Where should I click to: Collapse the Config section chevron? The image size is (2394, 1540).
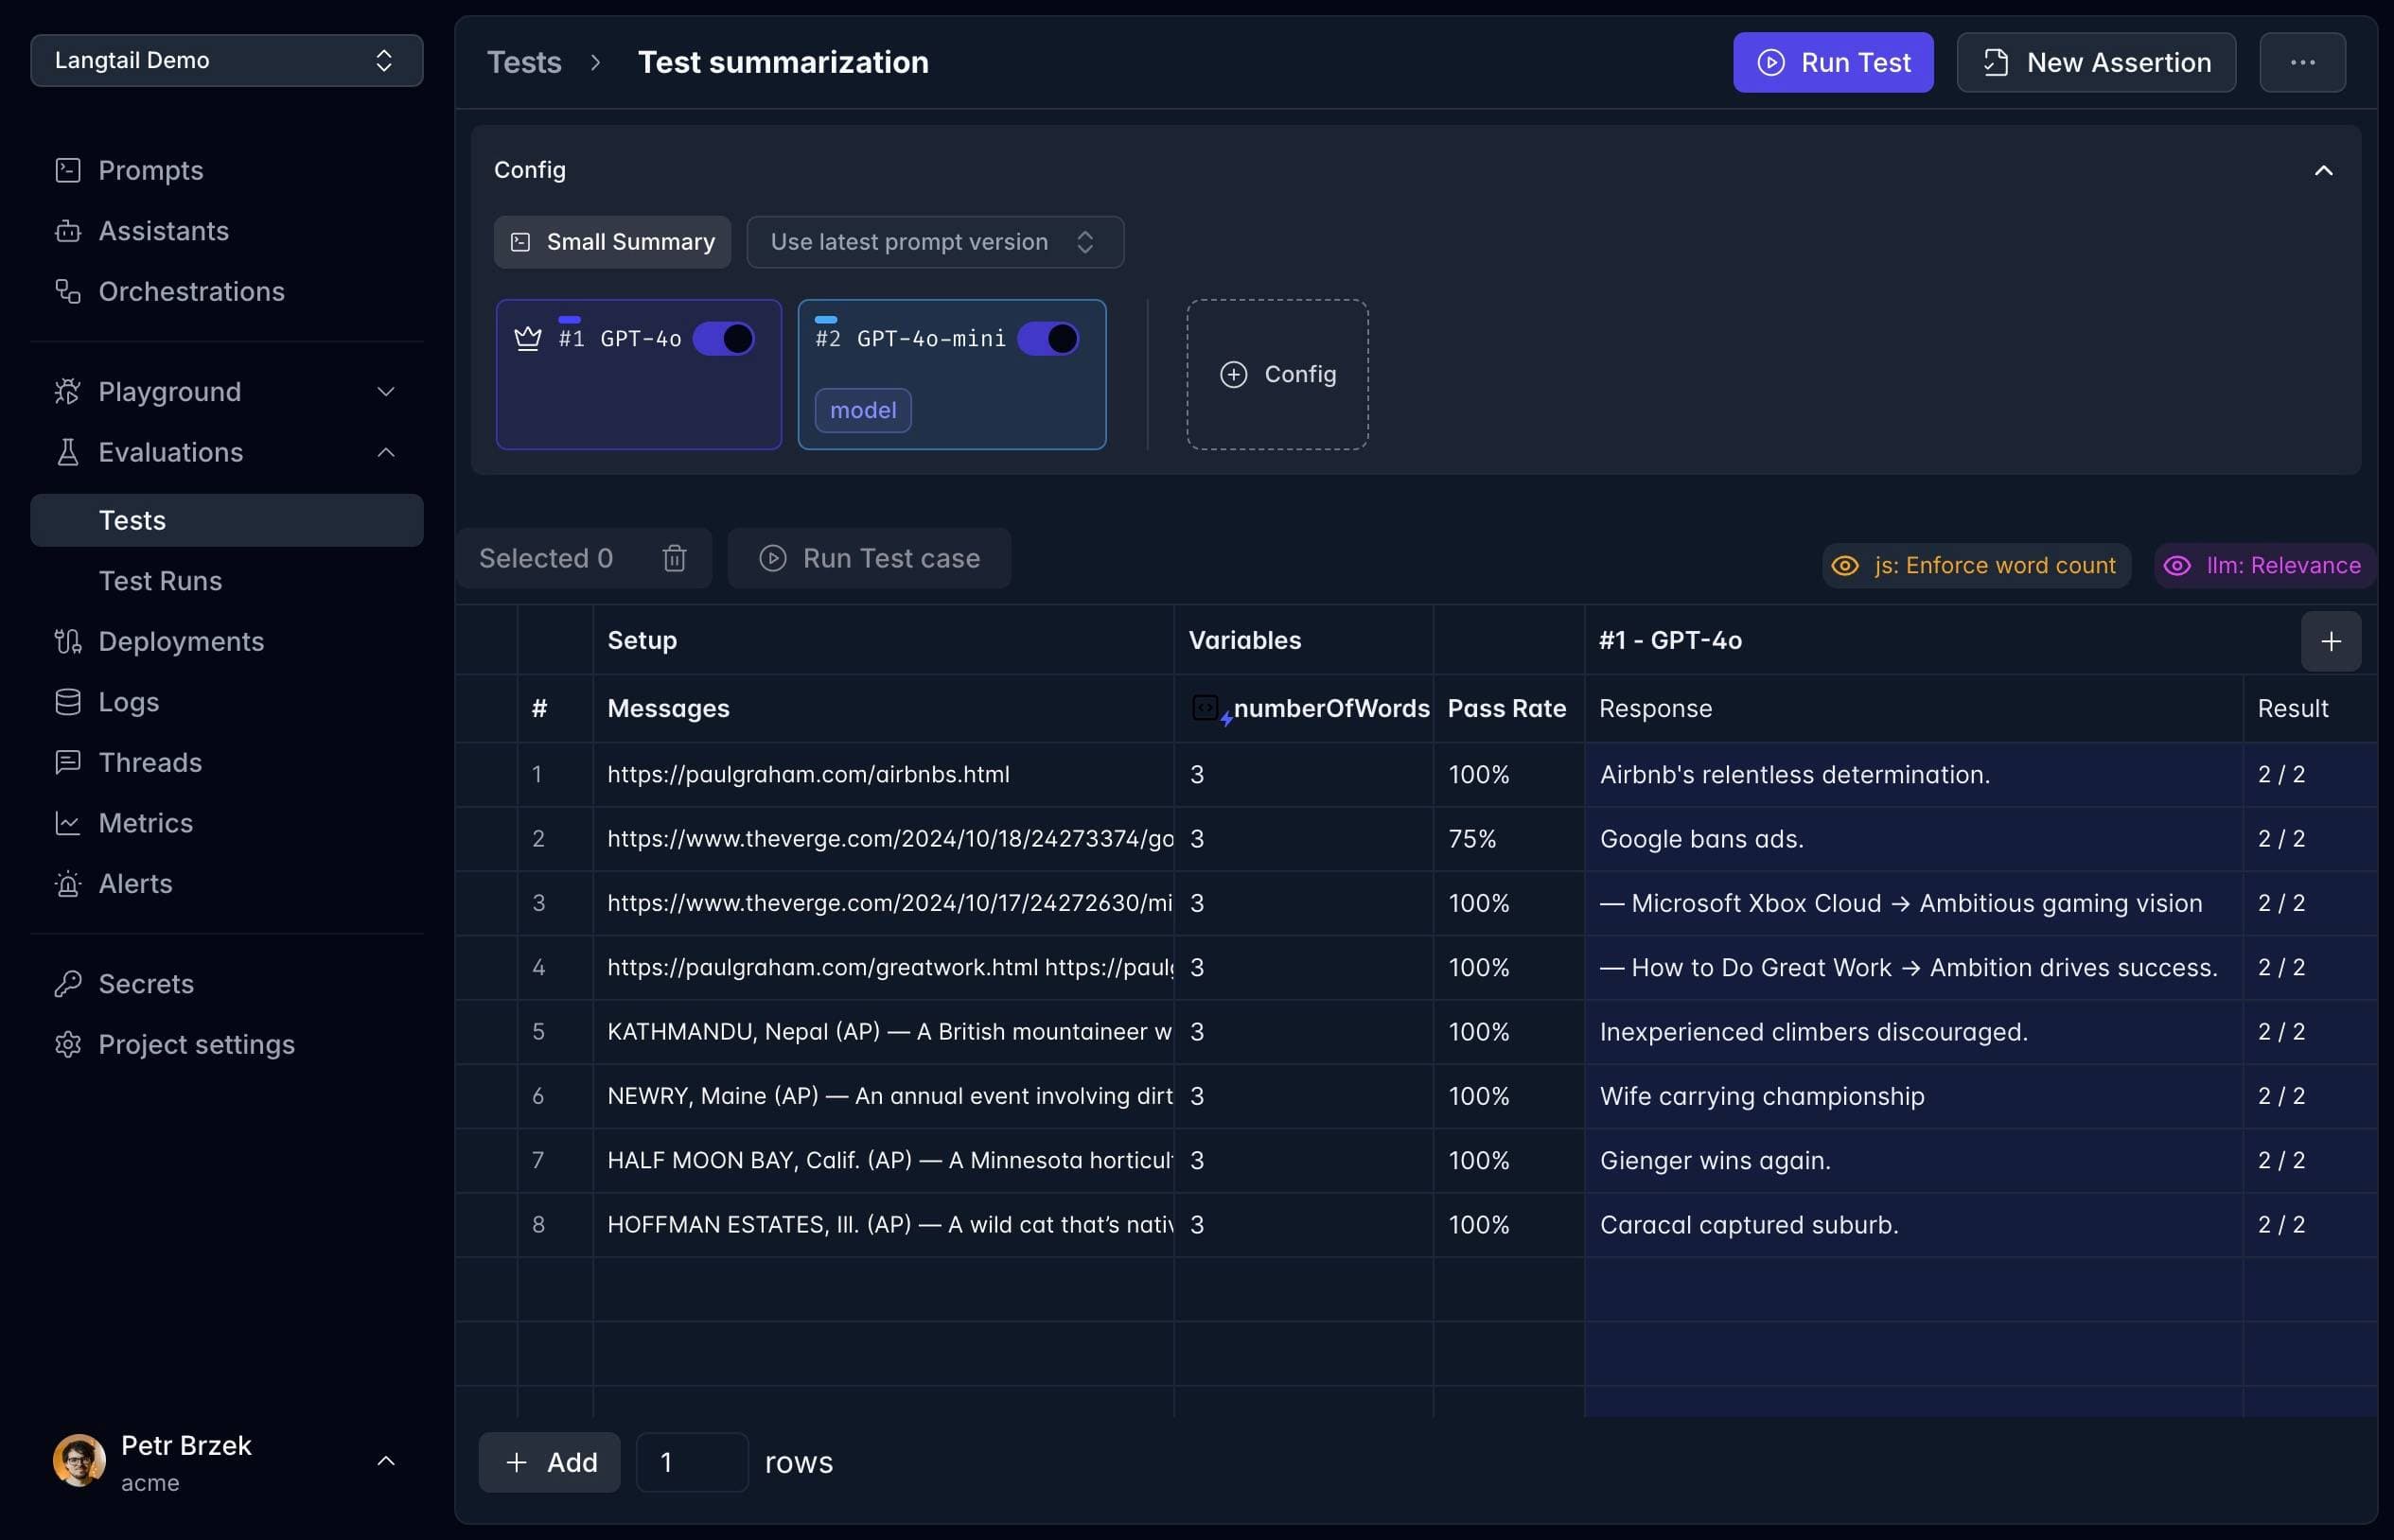tap(2323, 170)
